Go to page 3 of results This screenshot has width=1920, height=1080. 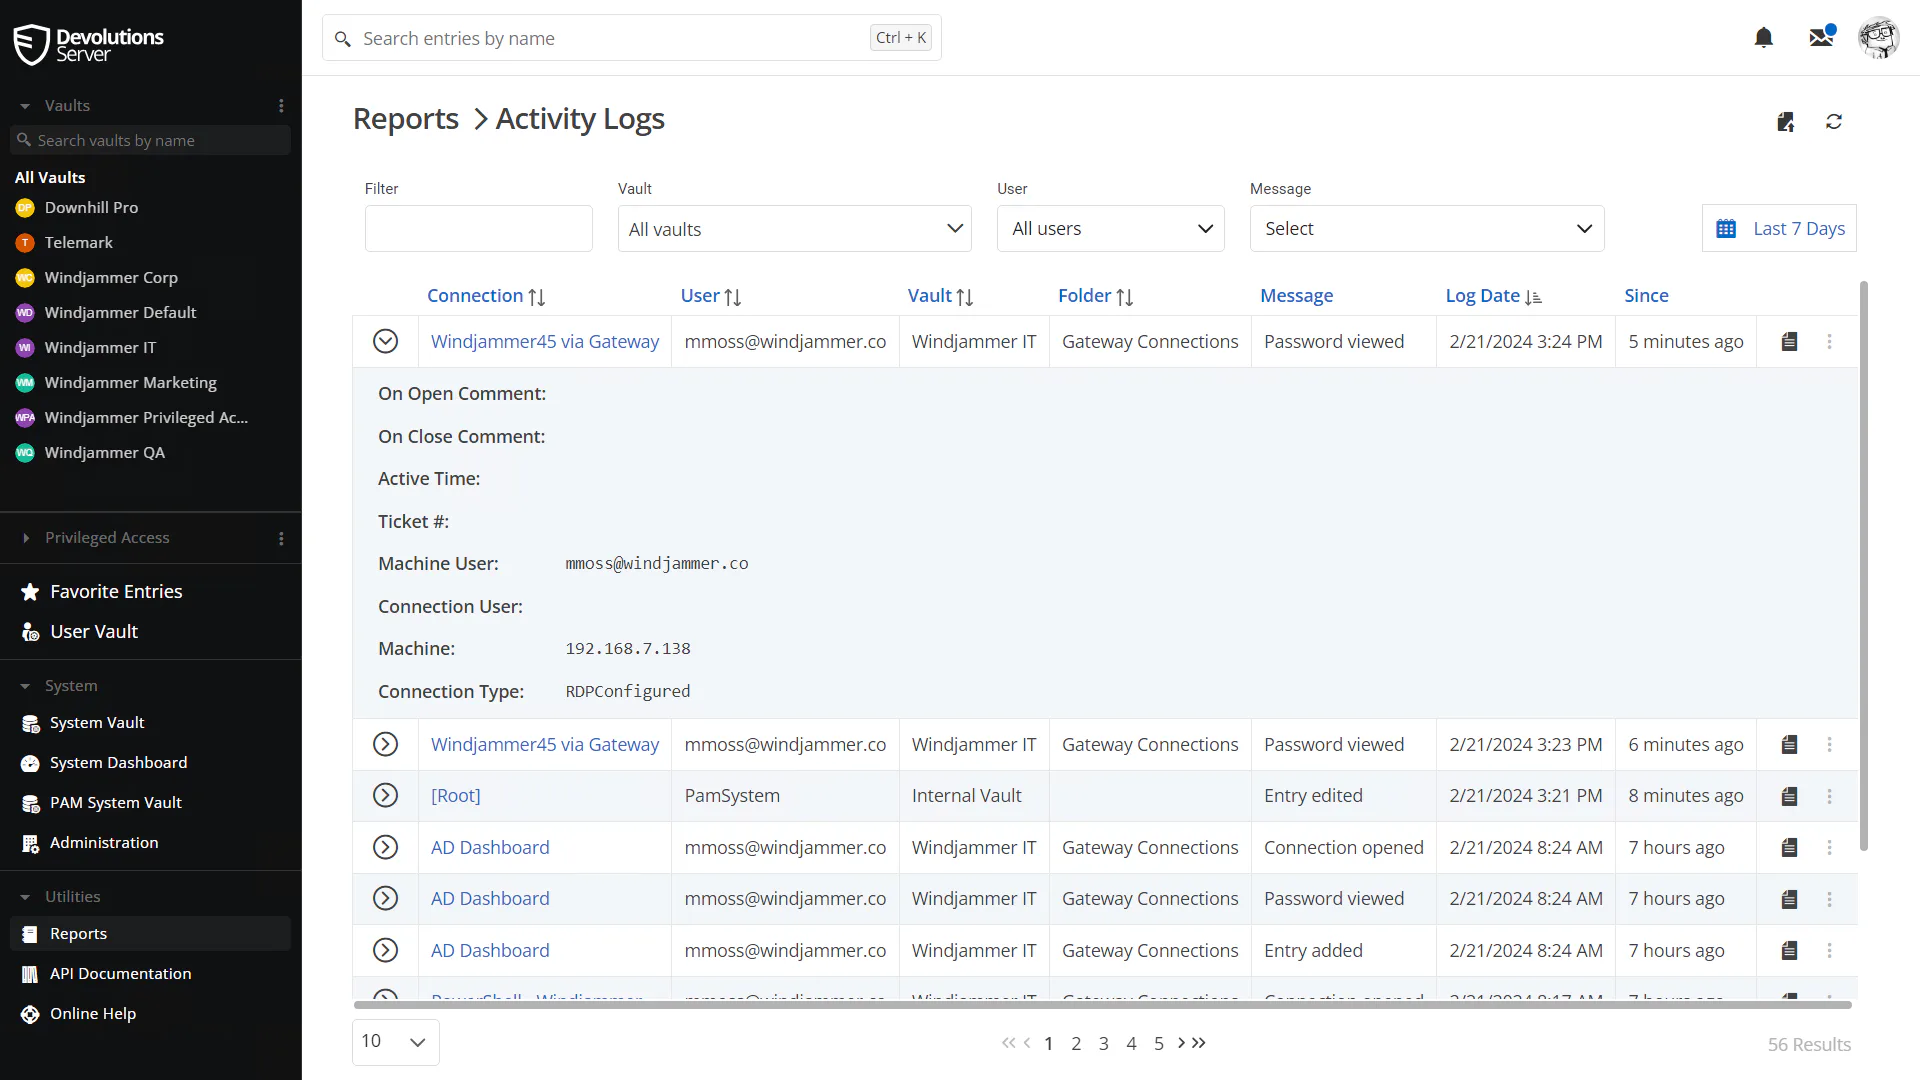(x=1103, y=1044)
